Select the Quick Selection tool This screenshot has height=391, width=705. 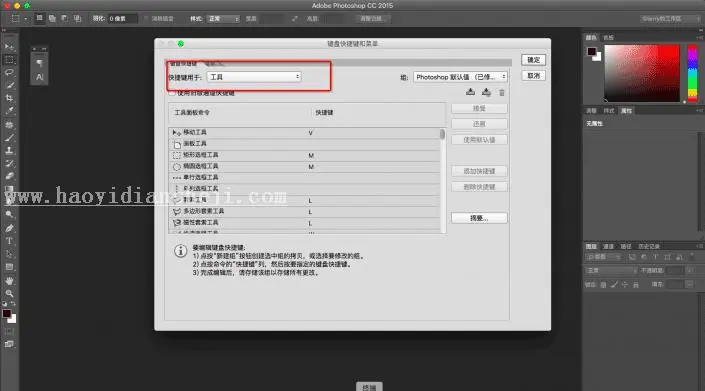coord(9,85)
